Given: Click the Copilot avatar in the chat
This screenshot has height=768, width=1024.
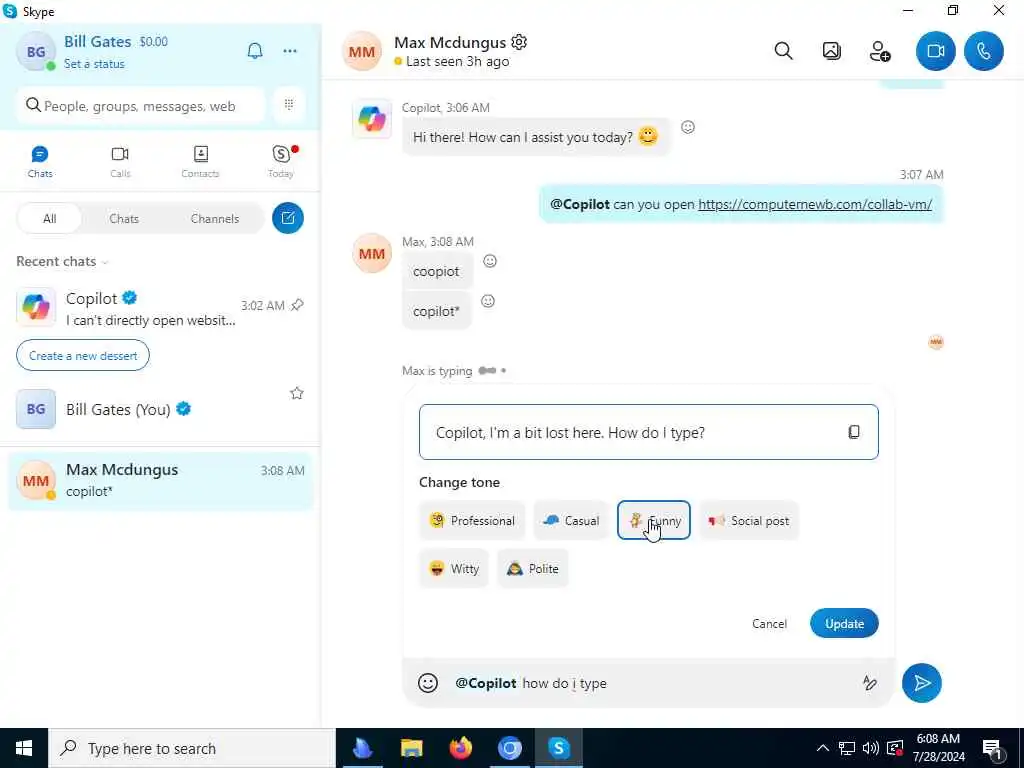Looking at the screenshot, I should coord(372,120).
